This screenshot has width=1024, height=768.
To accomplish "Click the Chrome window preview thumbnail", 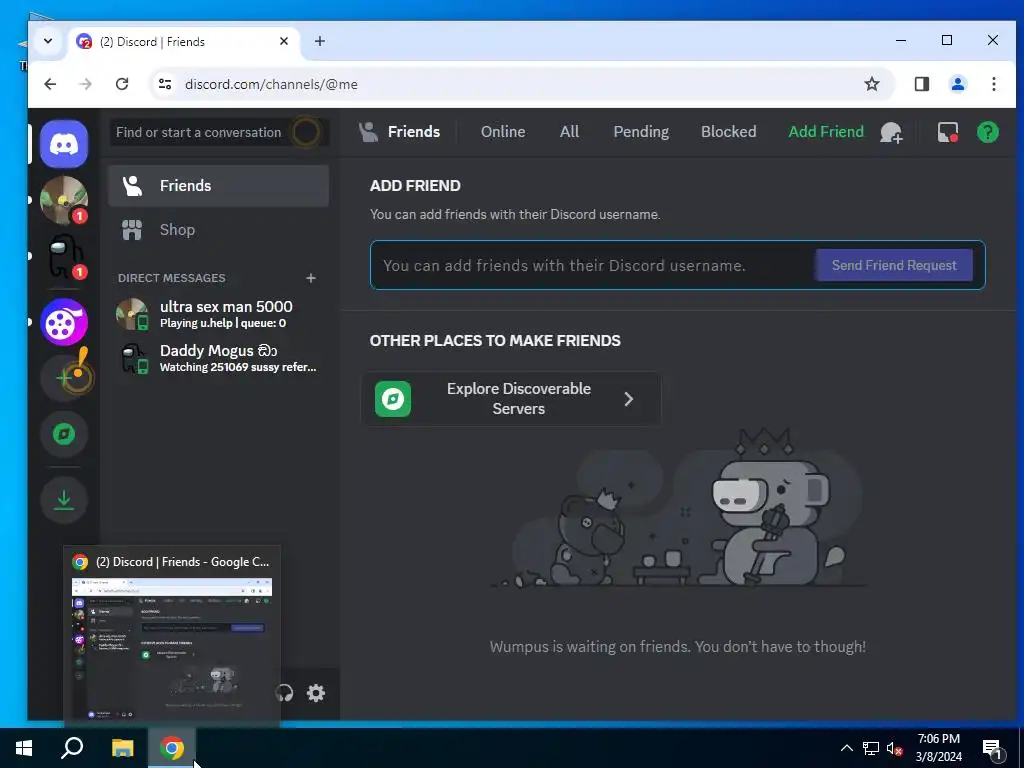I will (172, 649).
